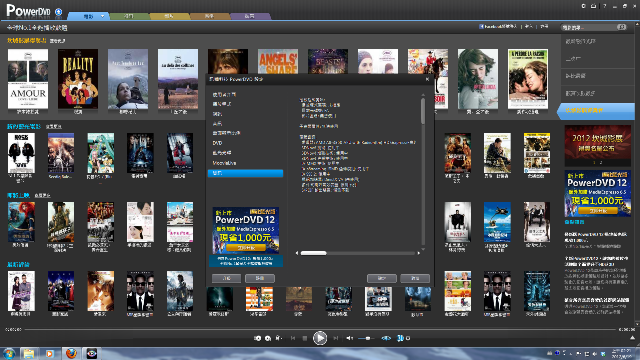This screenshot has height=360, width=640.
Task: Click the second button at dialog bottom left
Action: (x=260, y=278)
